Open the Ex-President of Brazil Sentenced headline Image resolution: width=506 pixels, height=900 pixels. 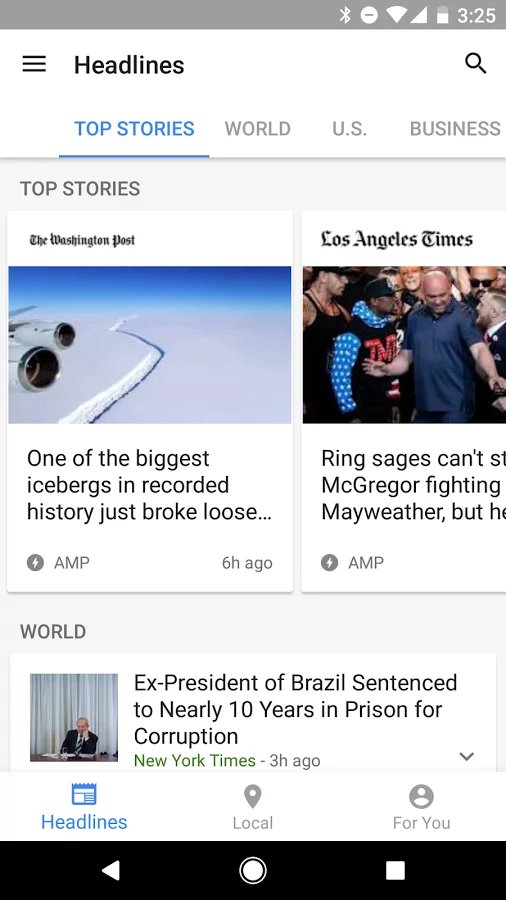point(295,709)
